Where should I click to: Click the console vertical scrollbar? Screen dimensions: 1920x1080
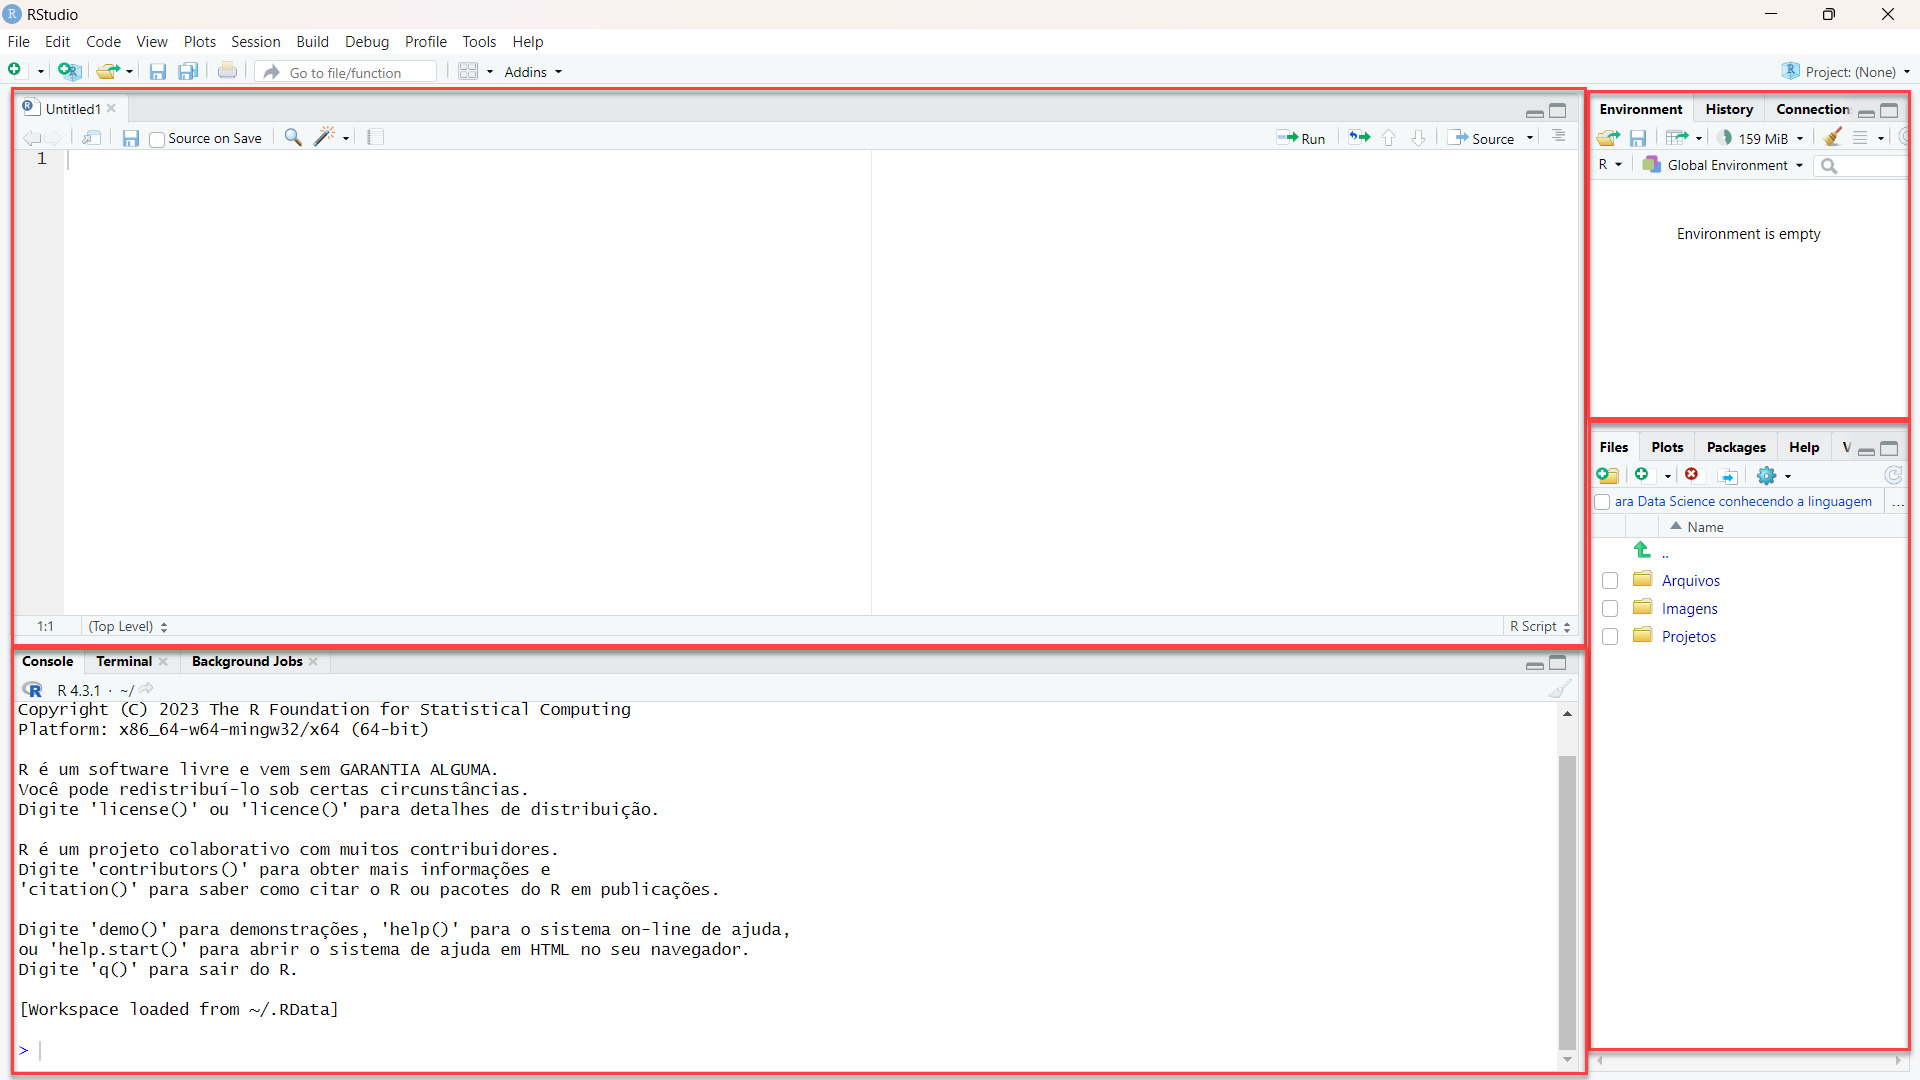point(1567,900)
